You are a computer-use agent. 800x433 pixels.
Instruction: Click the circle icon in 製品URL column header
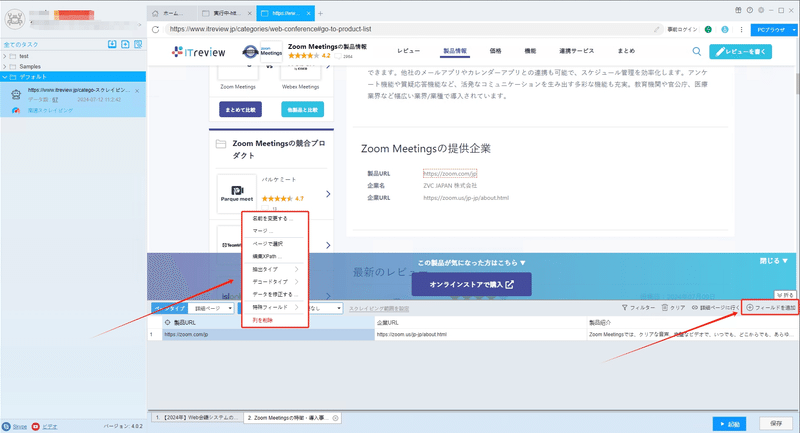click(x=167, y=322)
